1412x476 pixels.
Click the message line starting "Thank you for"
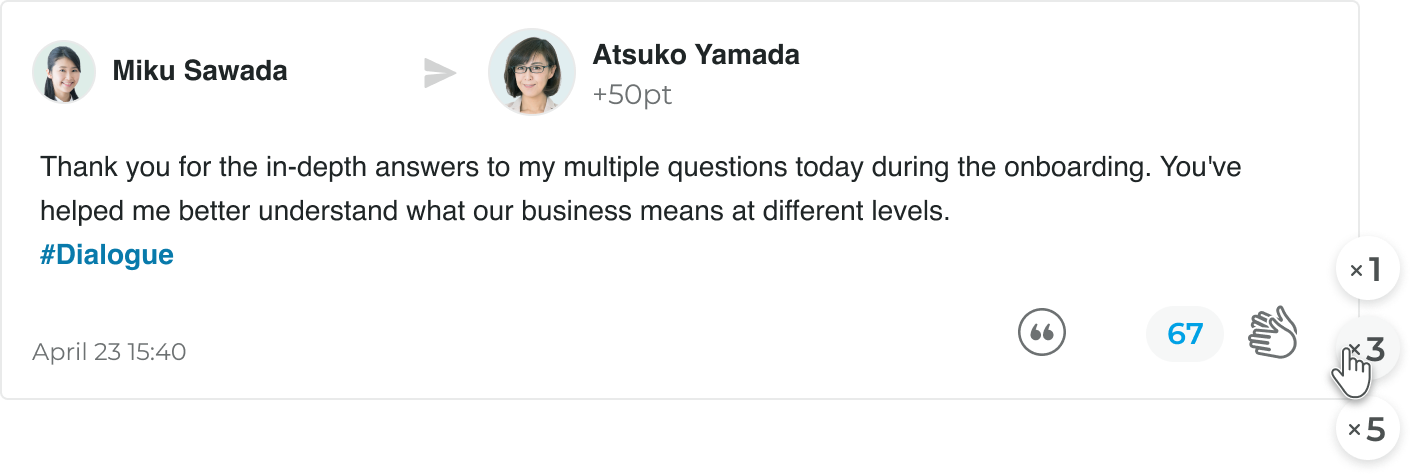[641, 166]
